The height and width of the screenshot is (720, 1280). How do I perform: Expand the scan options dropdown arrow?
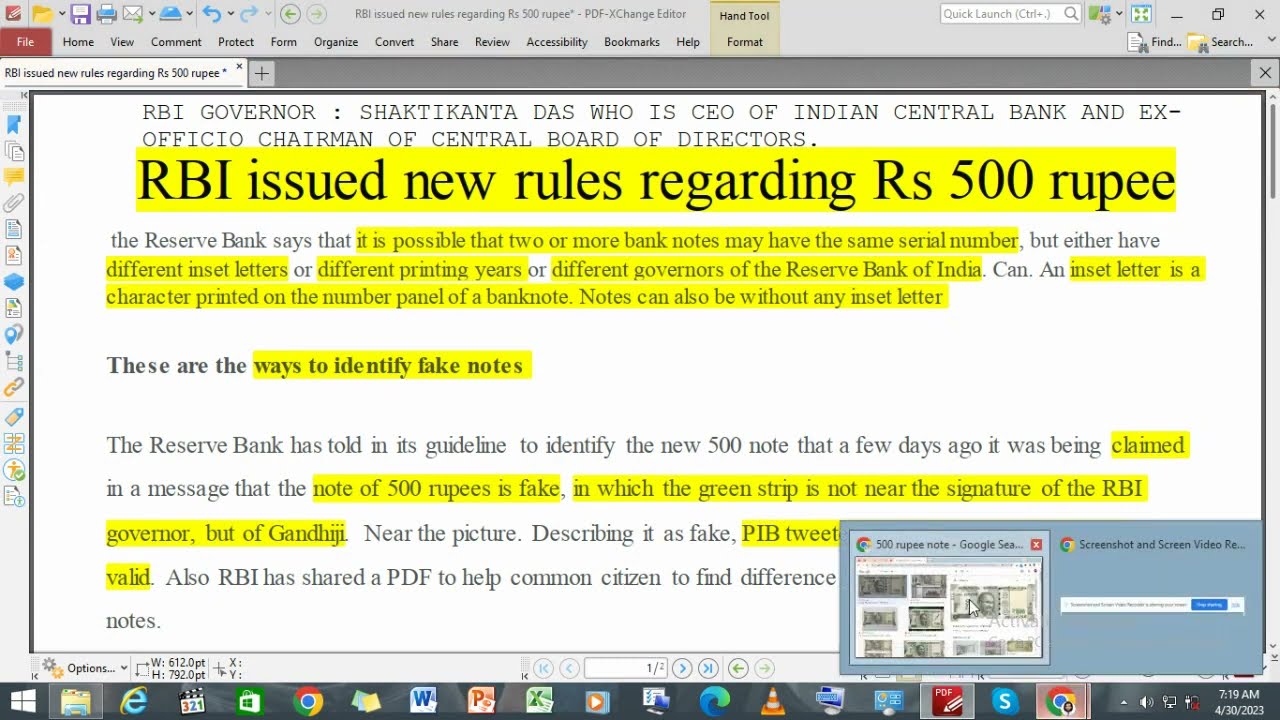(190, 14)
